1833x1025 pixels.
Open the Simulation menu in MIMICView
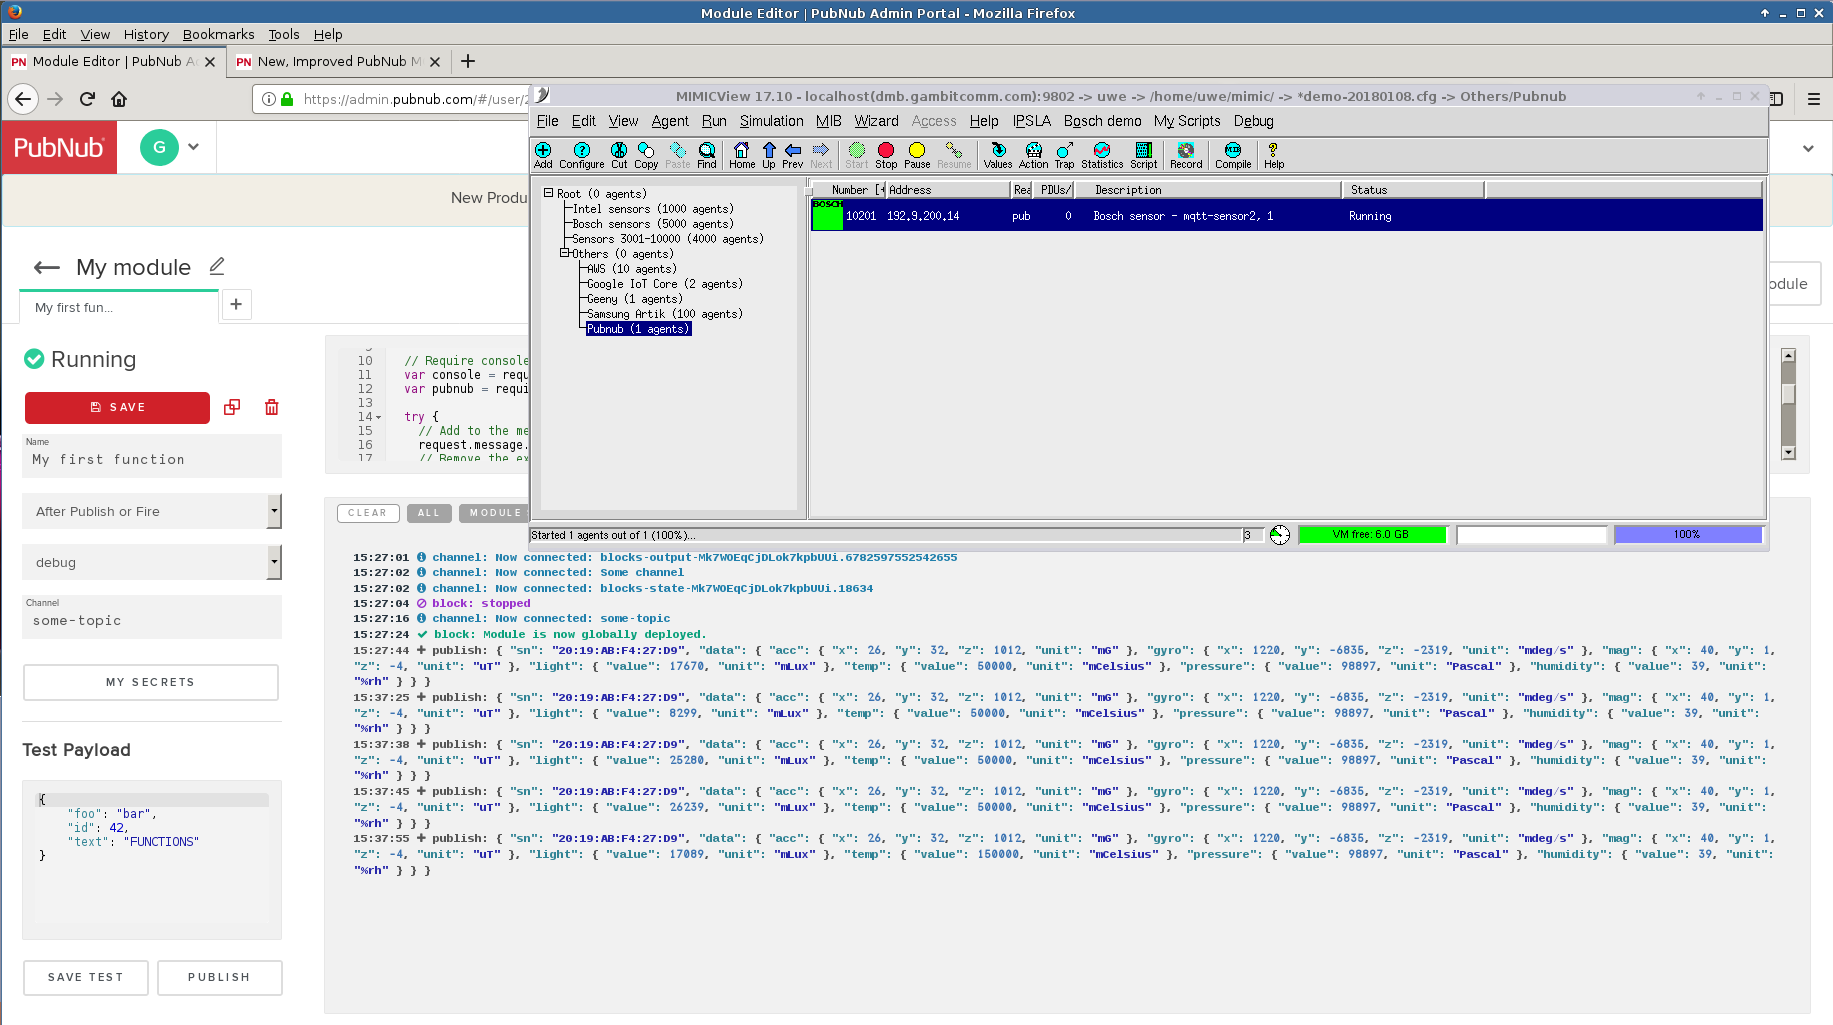coord(771,121)
